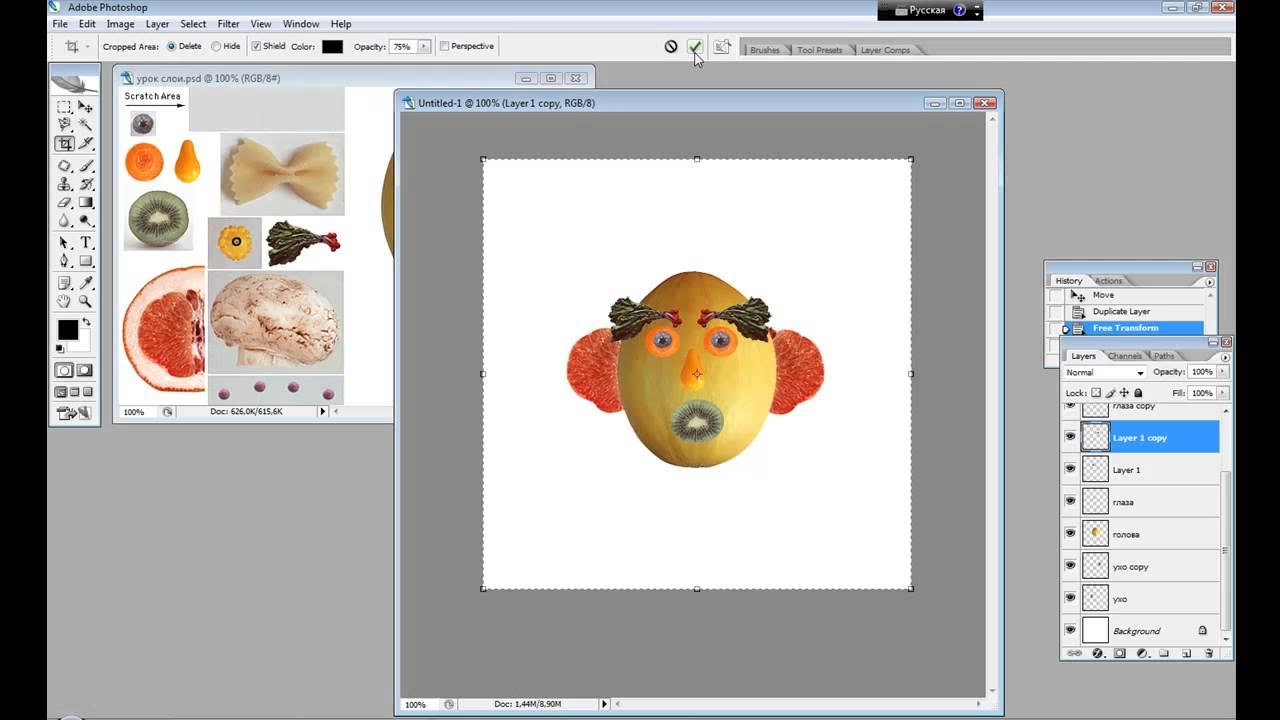Click the foreground color swatch in toolbox

click(67, 330)
